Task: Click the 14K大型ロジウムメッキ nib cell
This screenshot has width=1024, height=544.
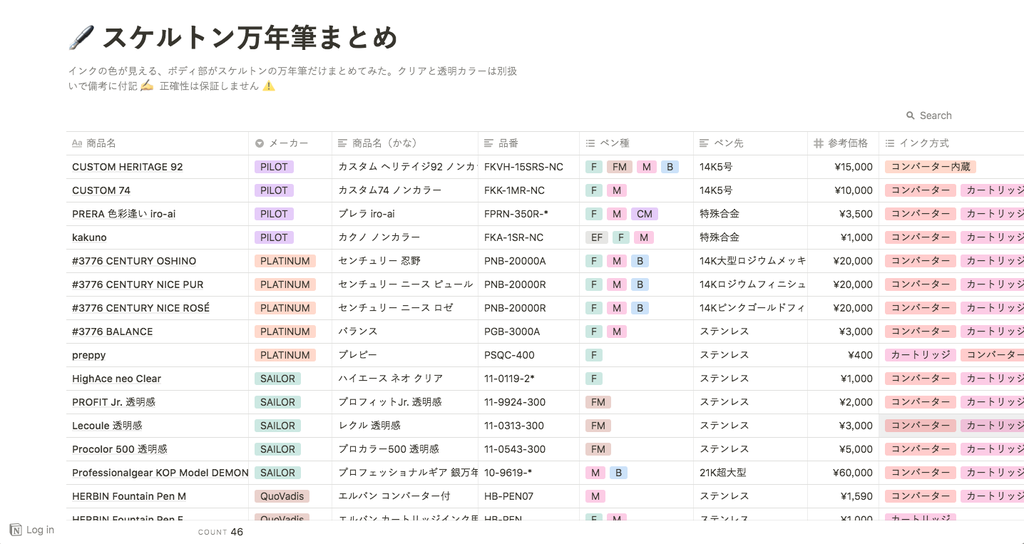Action: (752, 261)
